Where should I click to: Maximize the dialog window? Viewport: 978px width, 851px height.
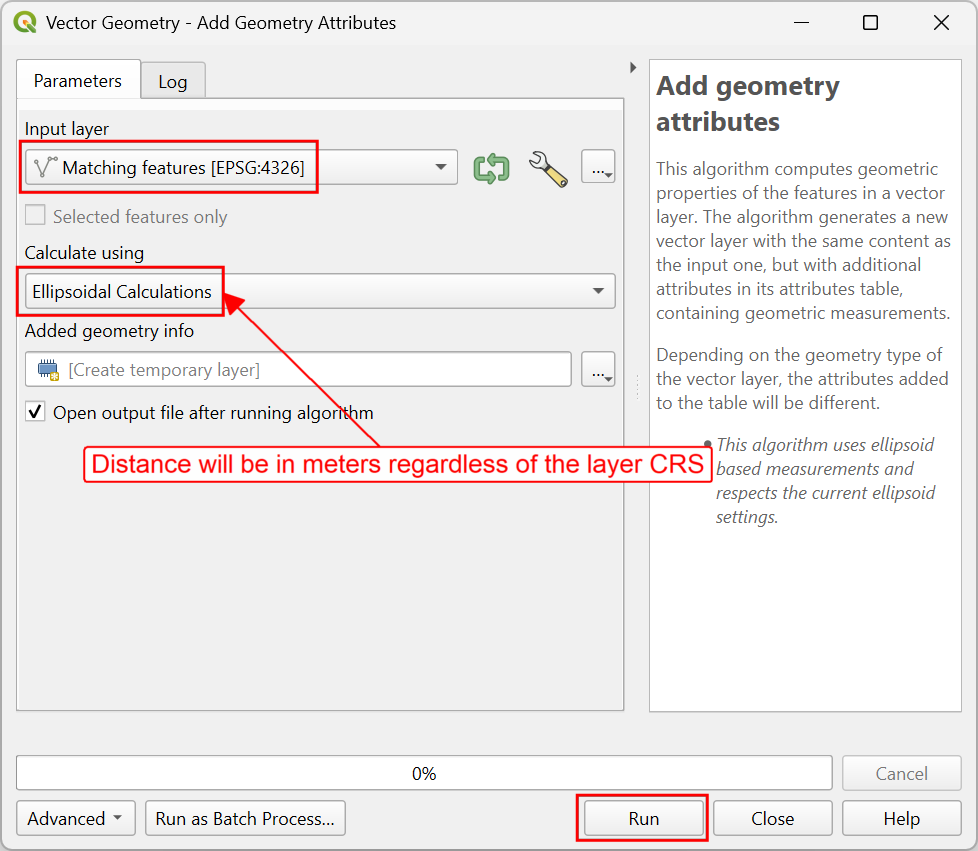pos(870,23)
